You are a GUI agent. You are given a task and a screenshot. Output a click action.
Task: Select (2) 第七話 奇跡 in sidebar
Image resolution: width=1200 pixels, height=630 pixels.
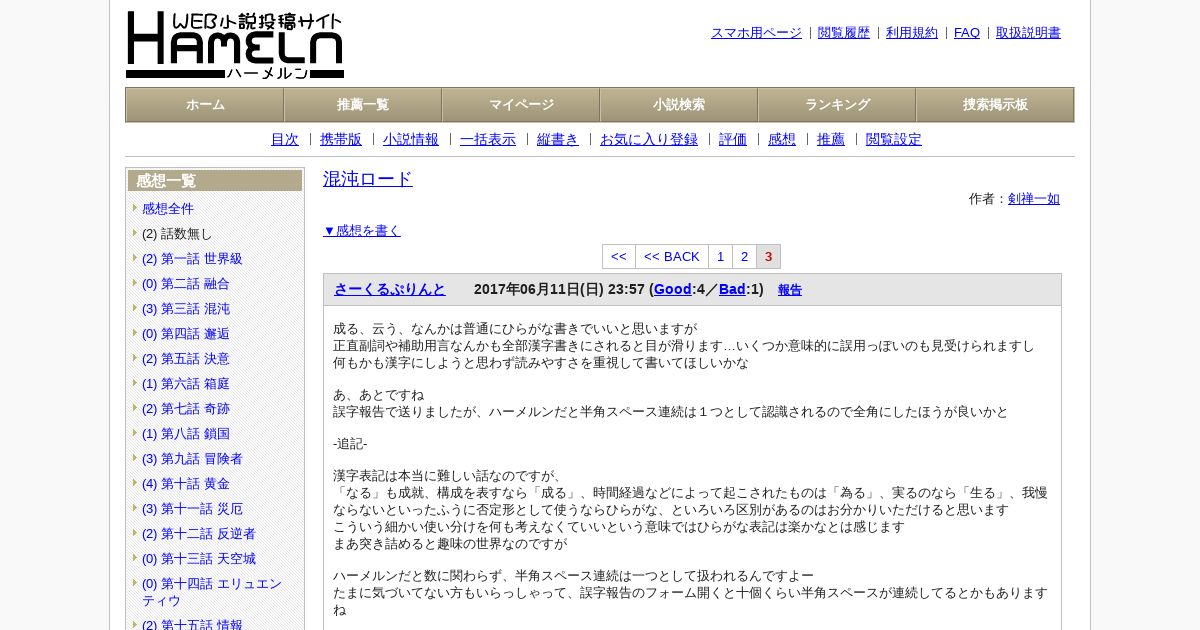pyautogui.click(x=186, y=409)
